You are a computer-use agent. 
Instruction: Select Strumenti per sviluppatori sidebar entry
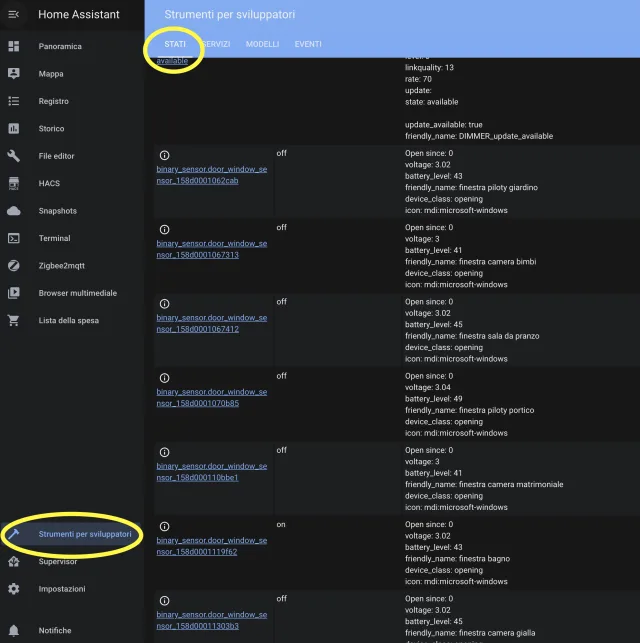tap(72, 534)
